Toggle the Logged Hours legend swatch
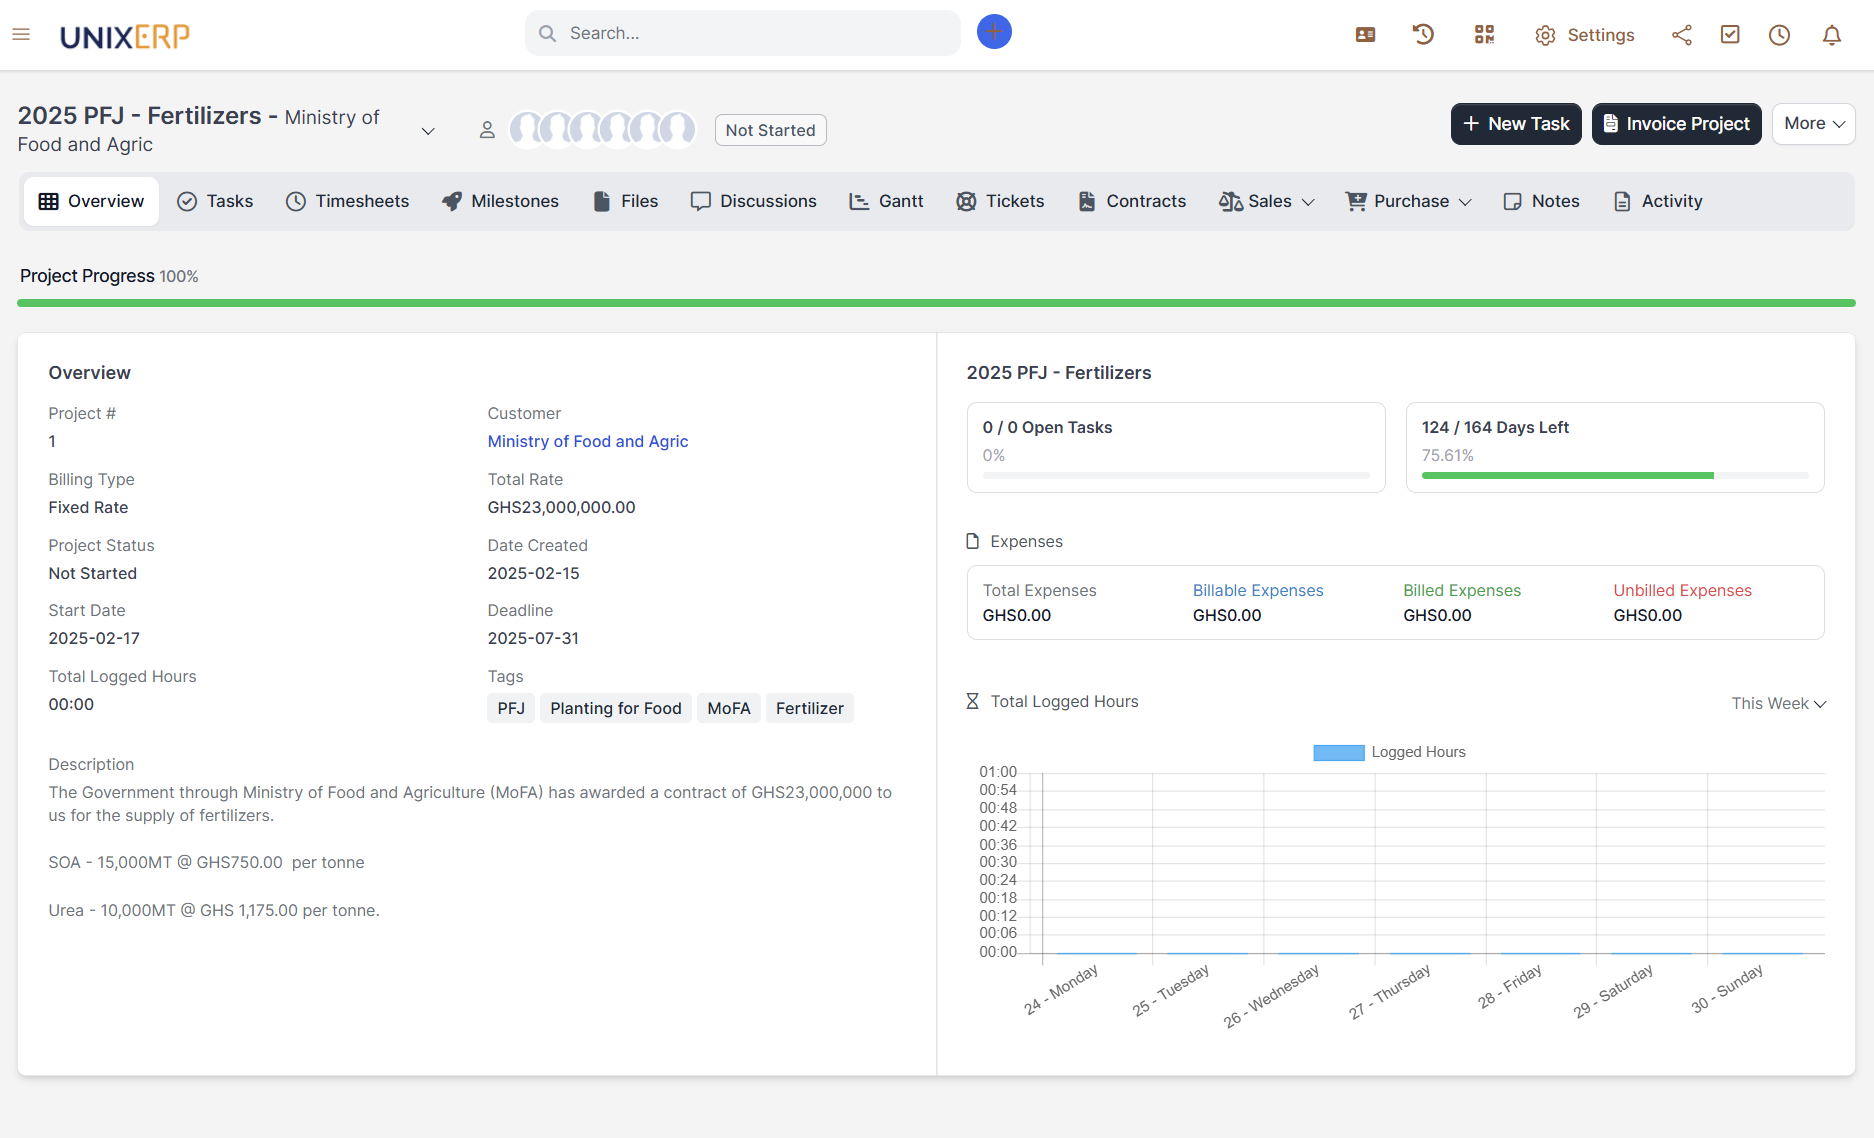1874x1138 pixels. pyautogui.click(x=1338, y=752)
